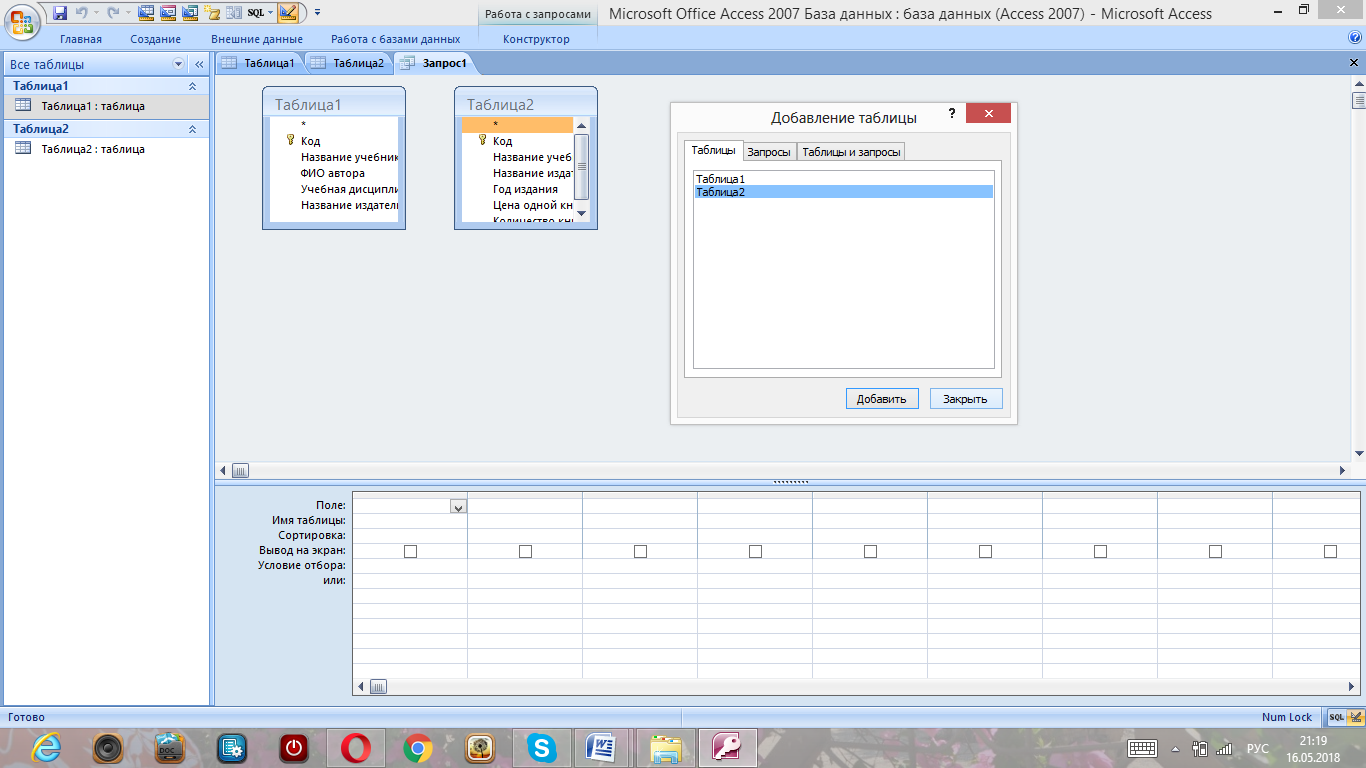Click the Access icon in the taskbar
This screenshot has height=768, width=1366.
coord(727,747)
